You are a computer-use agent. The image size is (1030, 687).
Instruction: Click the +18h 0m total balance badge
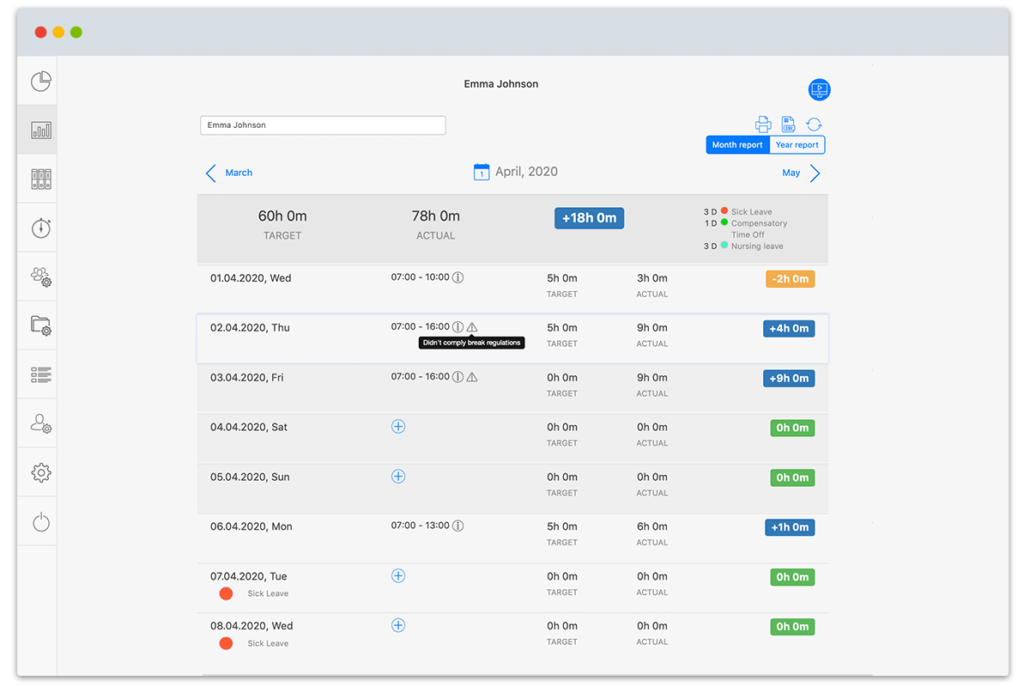589,217
